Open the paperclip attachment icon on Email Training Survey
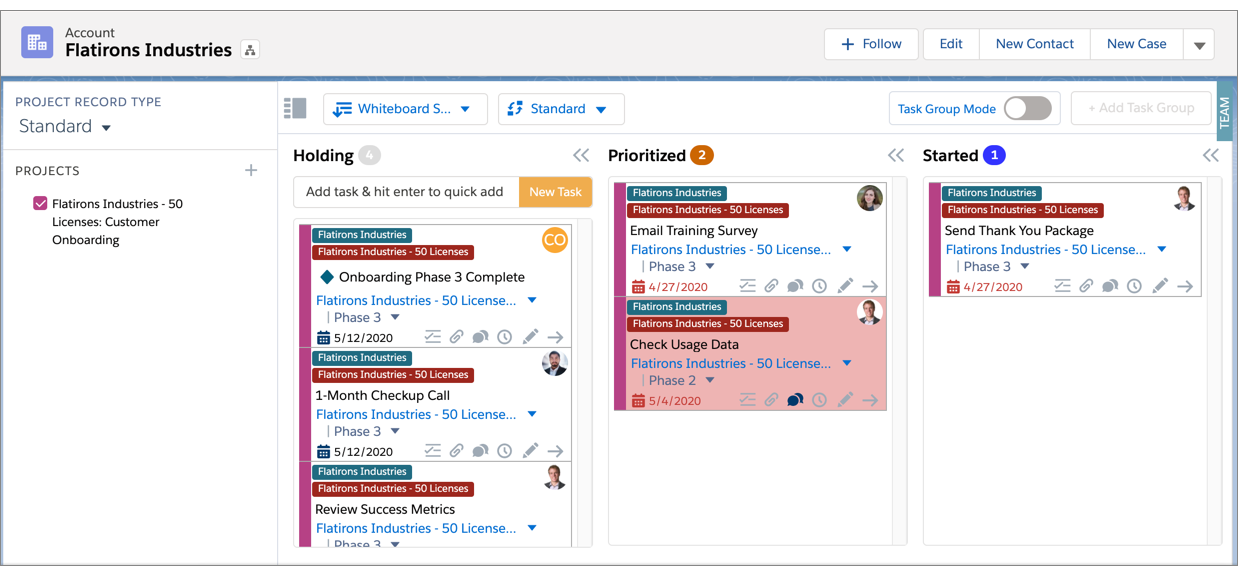The image size is (1238, 576). point(771,285)
